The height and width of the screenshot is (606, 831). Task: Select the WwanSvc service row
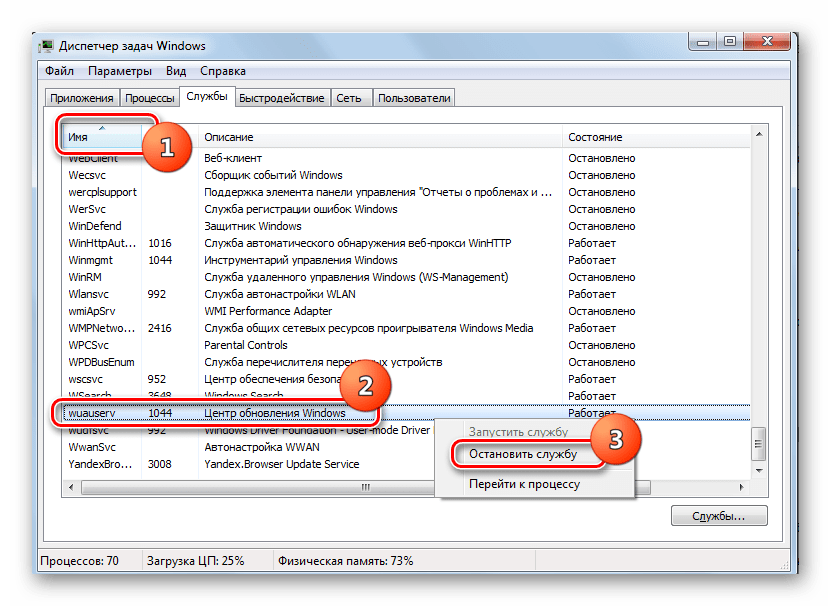(x=406, y=447)
